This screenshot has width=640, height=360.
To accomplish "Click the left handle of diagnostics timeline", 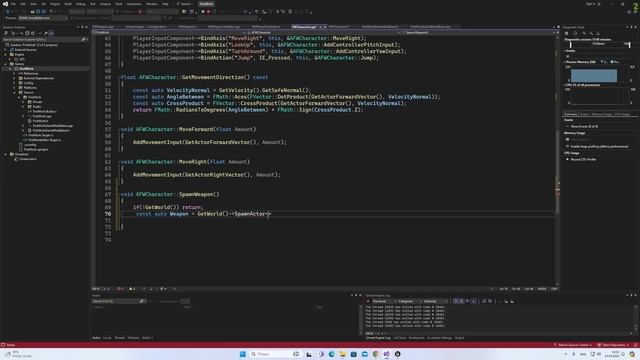I will (571, 44).
